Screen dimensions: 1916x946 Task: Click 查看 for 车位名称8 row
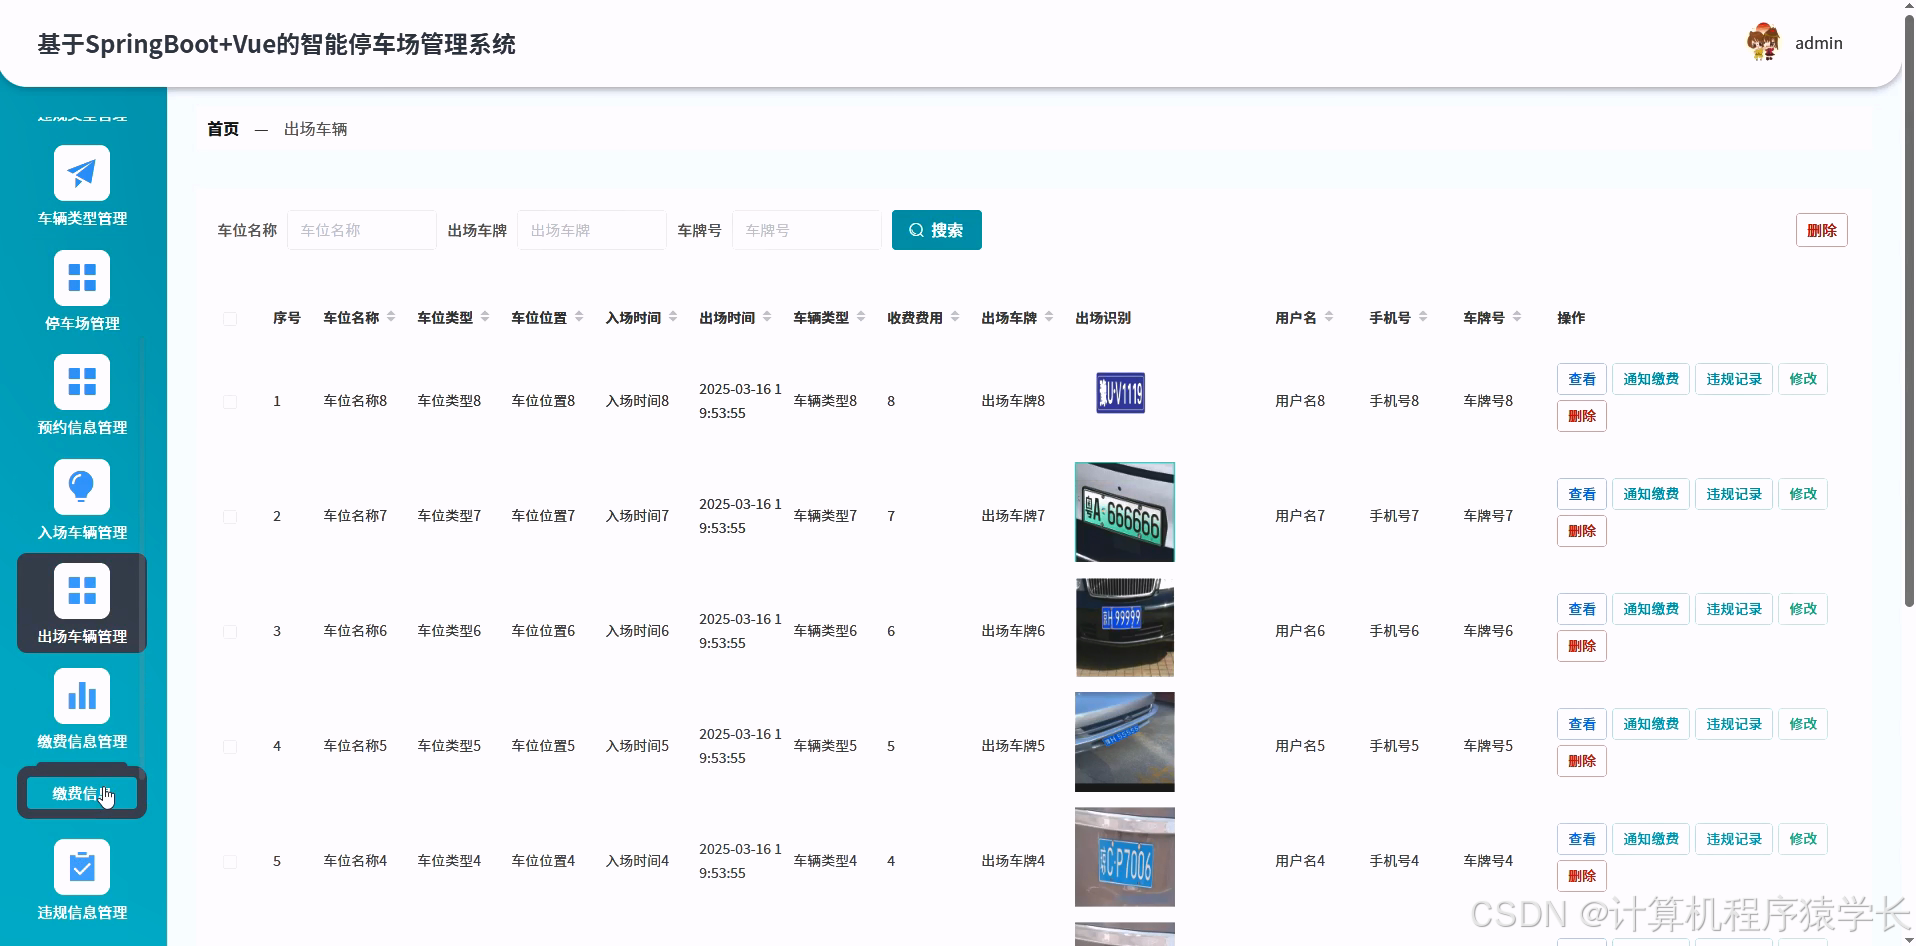[1582, 379]
